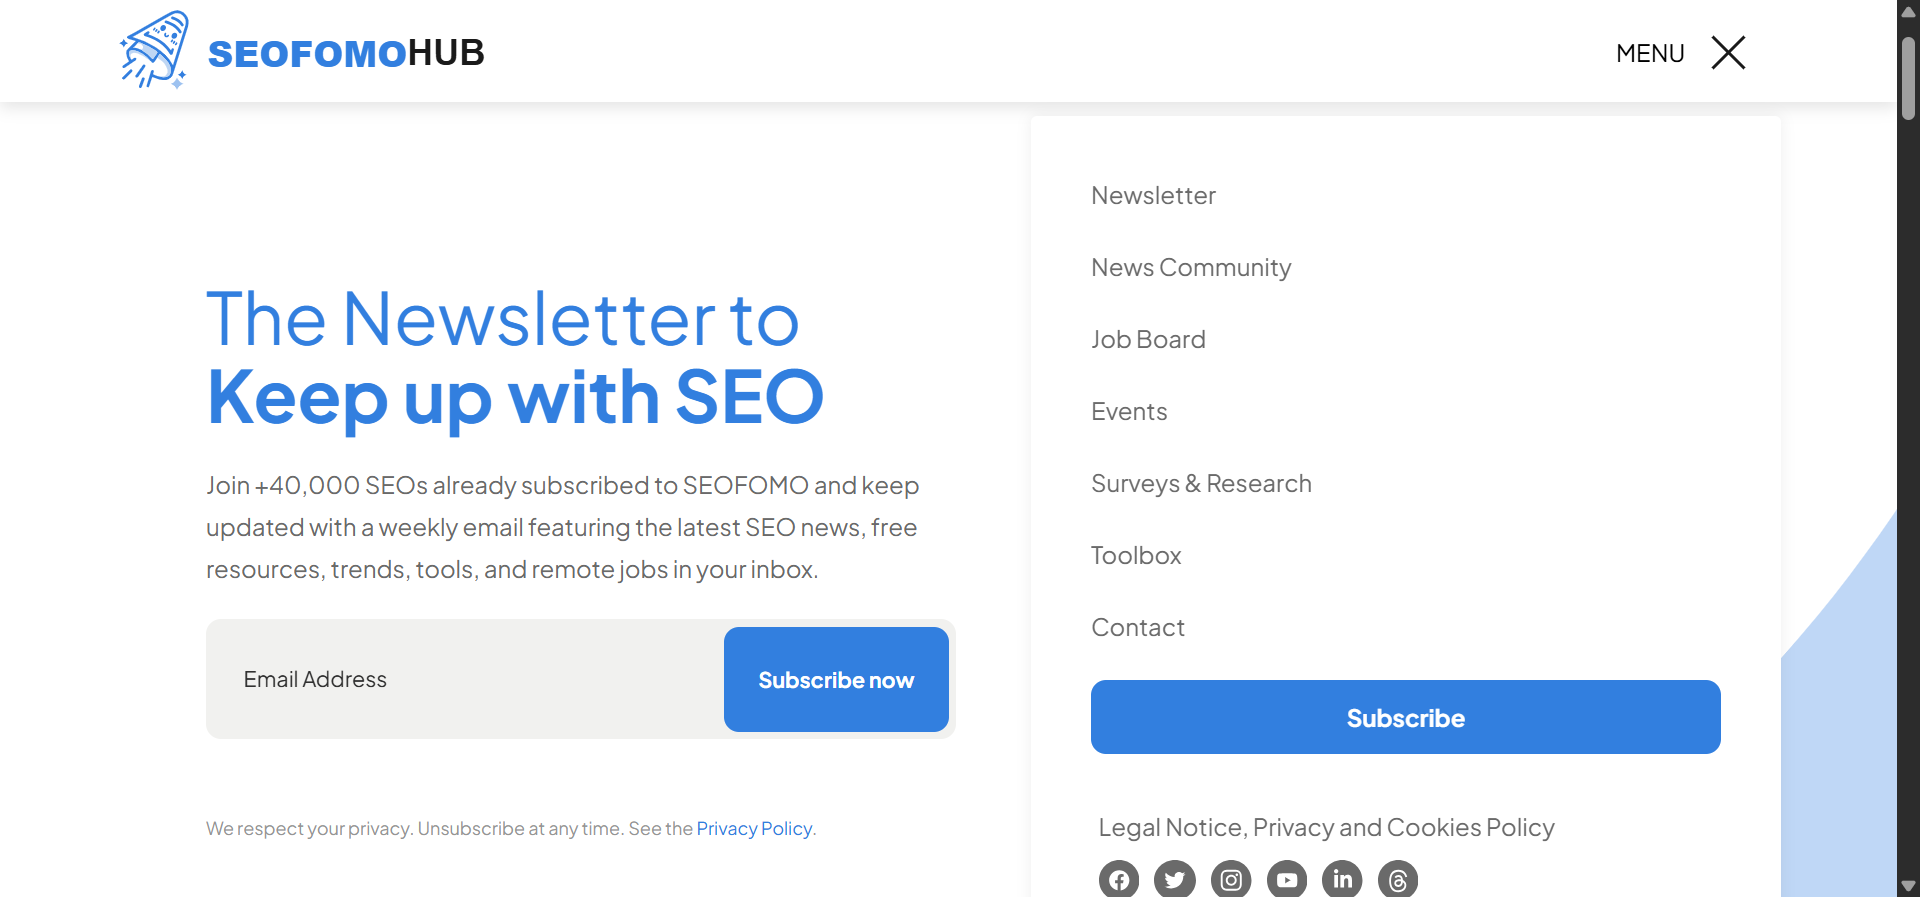The width and height of the screenshot is (1920, 897).
Task: Visit the Instagram account icon
Action: pos(1231,880)
